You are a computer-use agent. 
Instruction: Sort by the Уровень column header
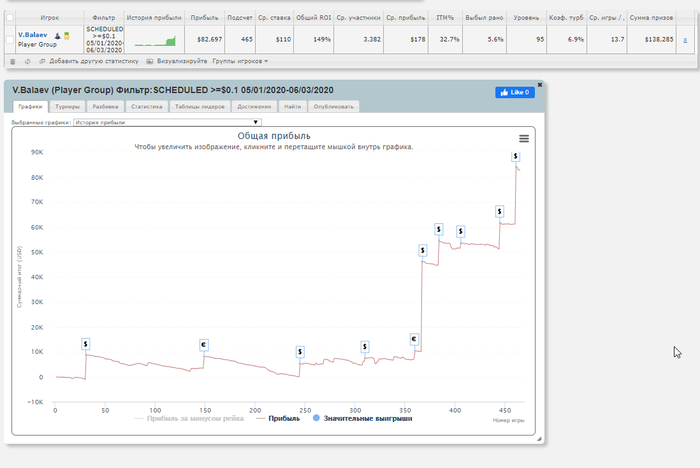coord(526,18)
